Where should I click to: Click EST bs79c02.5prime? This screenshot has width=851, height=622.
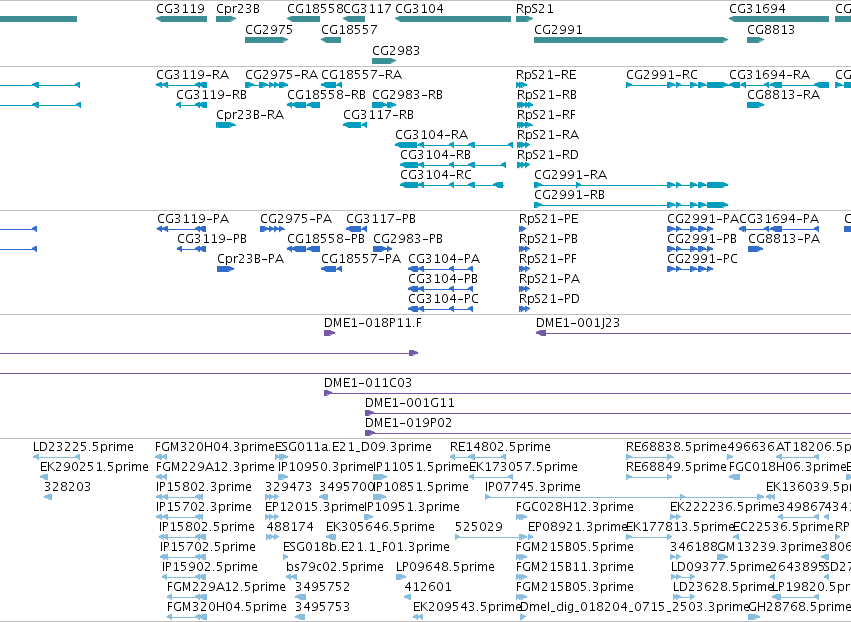[291, 577]
